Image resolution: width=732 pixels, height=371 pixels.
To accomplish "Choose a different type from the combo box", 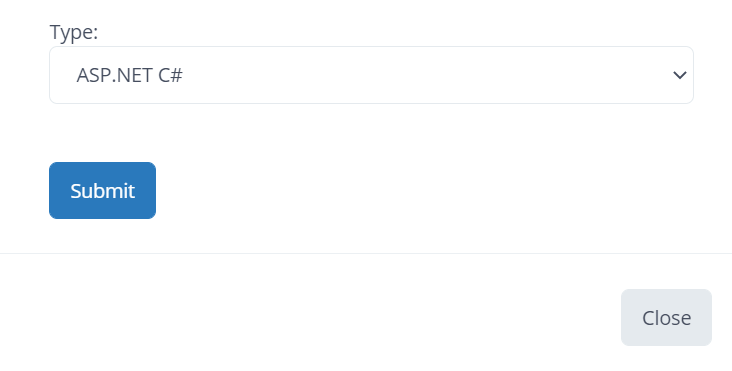I will pos(371,75).
